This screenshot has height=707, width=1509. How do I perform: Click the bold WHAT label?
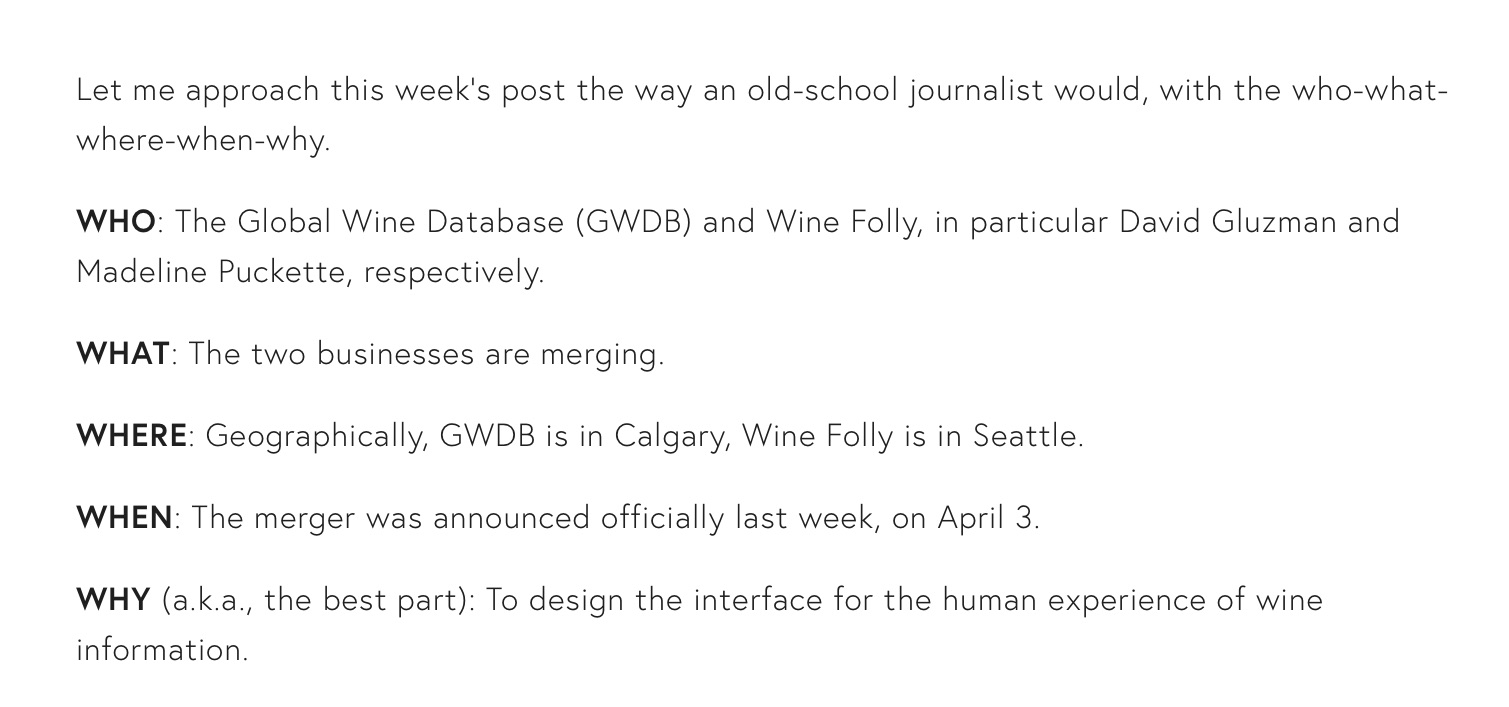123,354
